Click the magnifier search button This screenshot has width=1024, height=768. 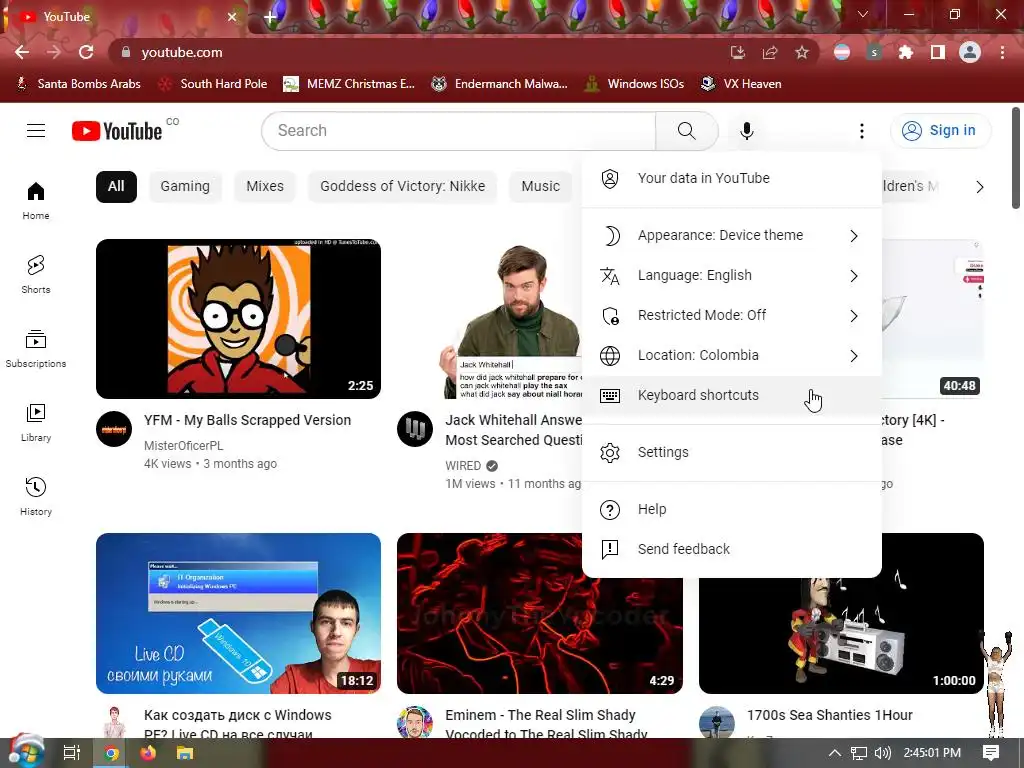pos(686,131)
